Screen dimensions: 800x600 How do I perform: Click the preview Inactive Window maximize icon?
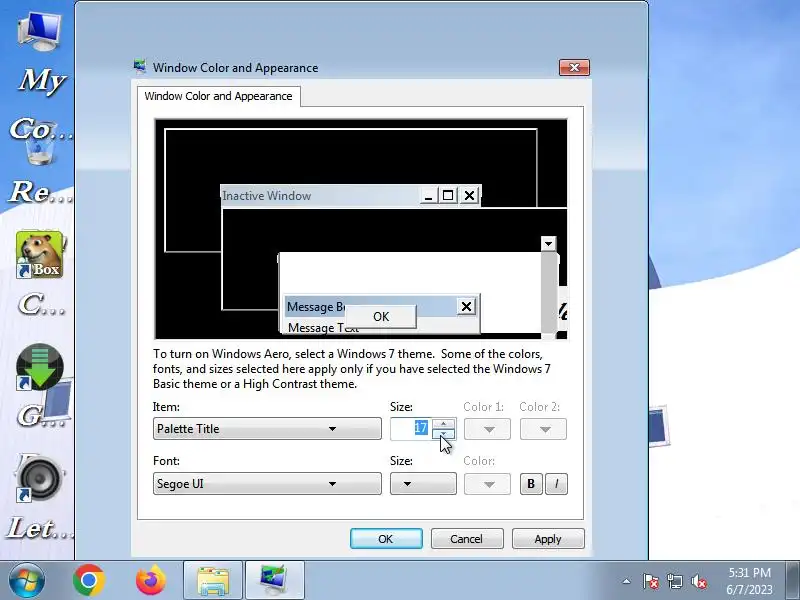(x=448, y=195)
